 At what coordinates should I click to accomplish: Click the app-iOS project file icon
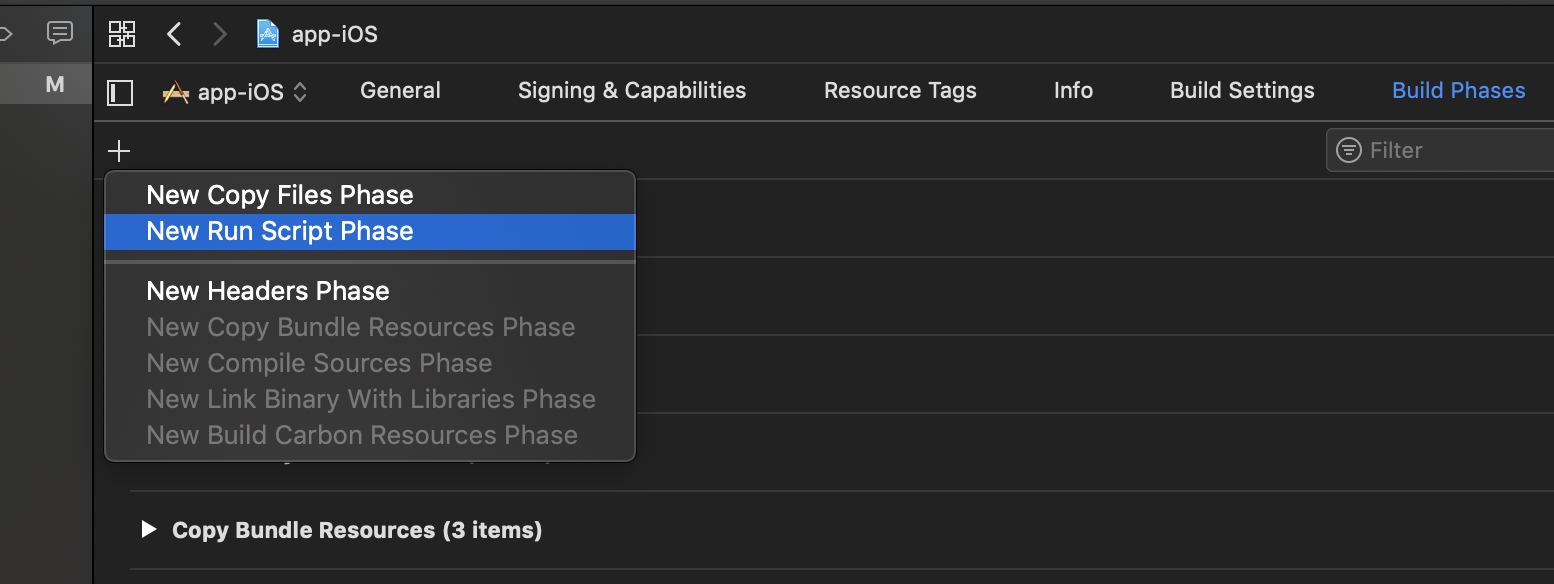coord(268,34)
